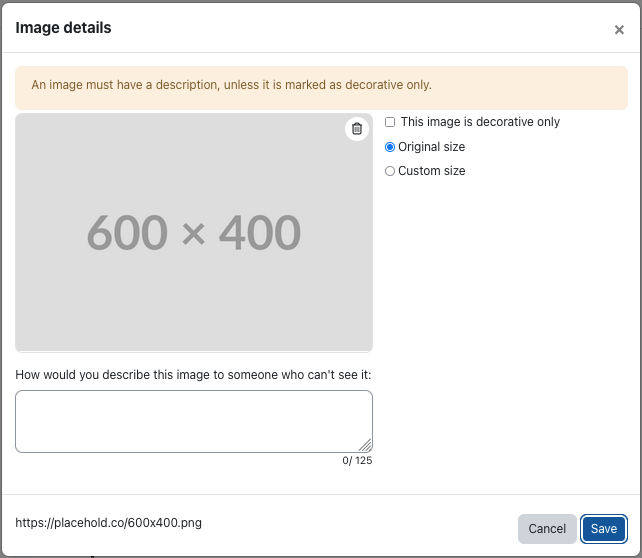Choose the Custom size radio button

tap(390, 171)
